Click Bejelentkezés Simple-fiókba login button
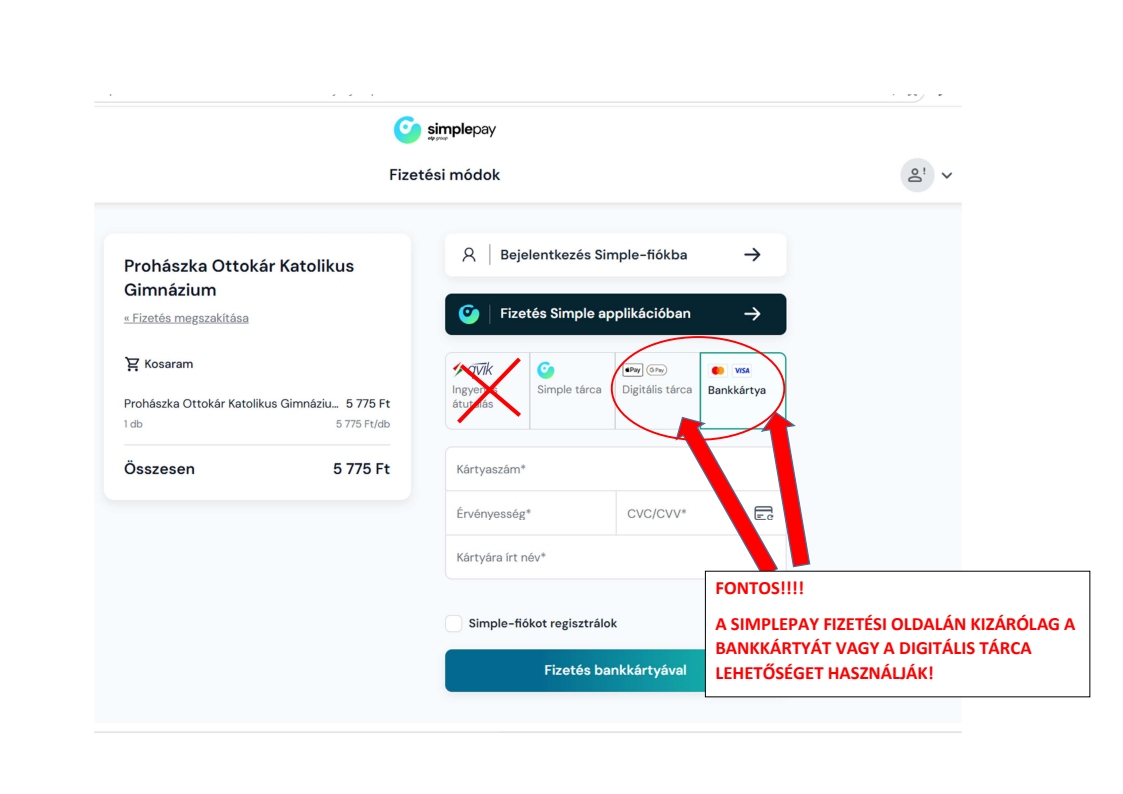Screen dimensions: 1123x794 point(615,255)
